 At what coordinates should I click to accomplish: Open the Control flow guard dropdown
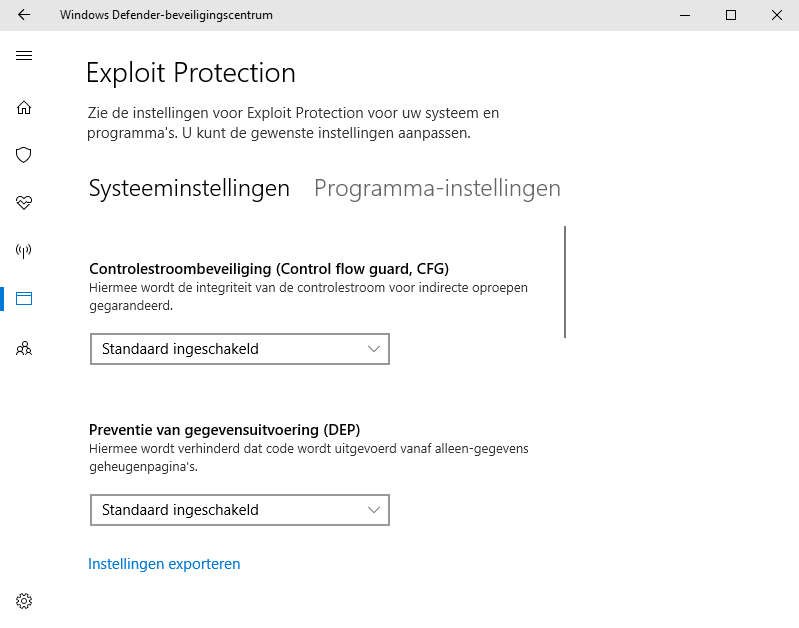tap(239, 349)
